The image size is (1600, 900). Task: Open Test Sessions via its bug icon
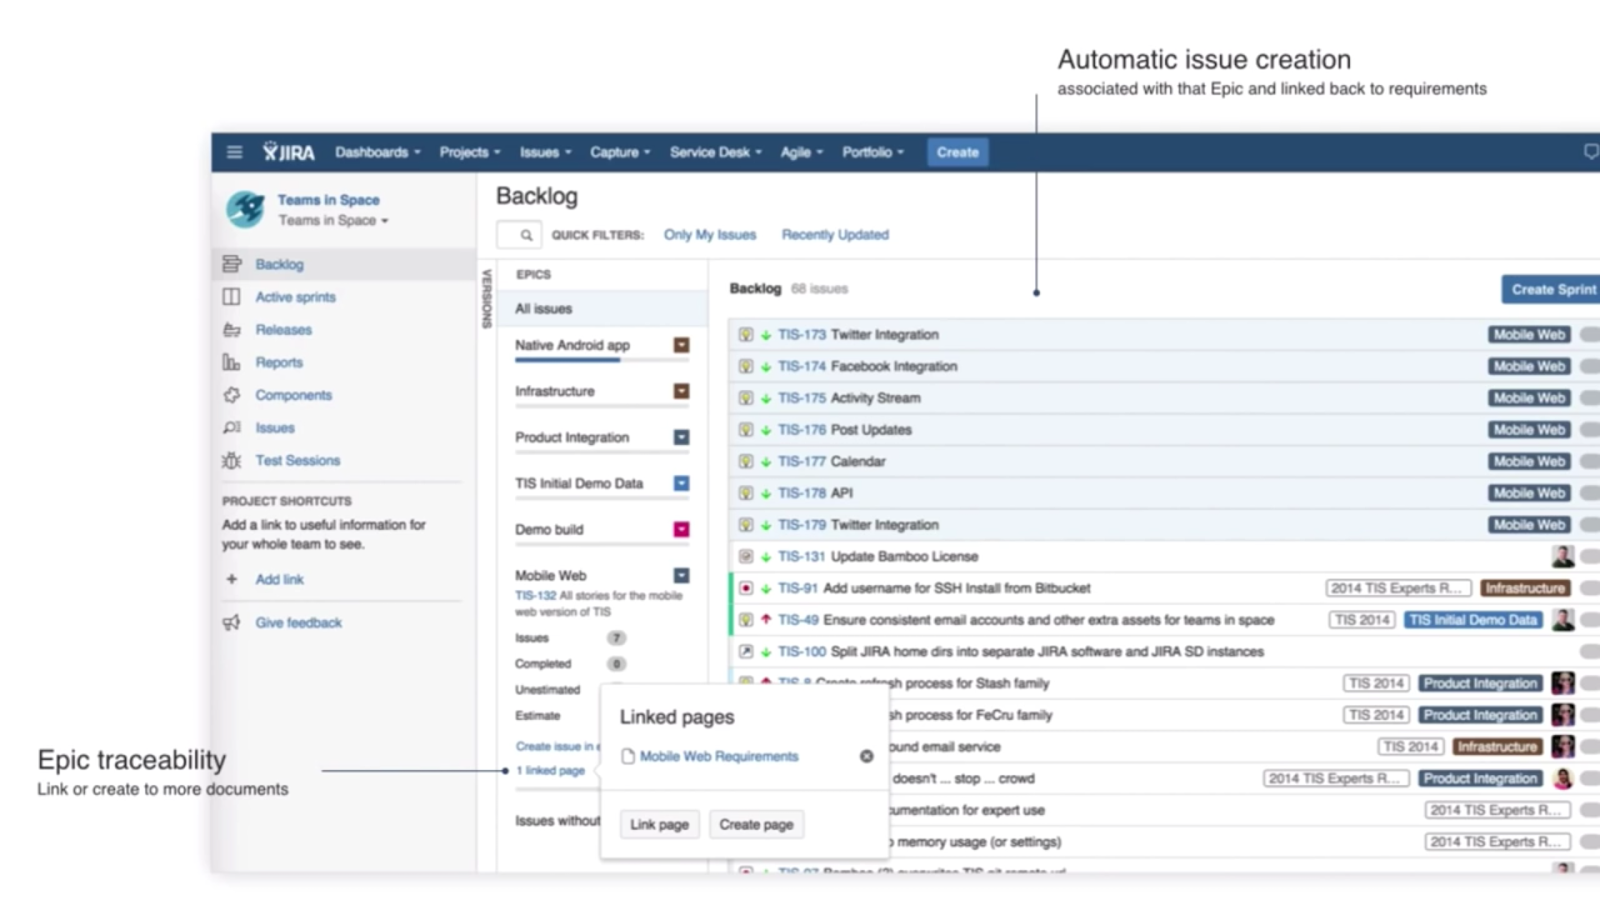click(x=231, y=460)
